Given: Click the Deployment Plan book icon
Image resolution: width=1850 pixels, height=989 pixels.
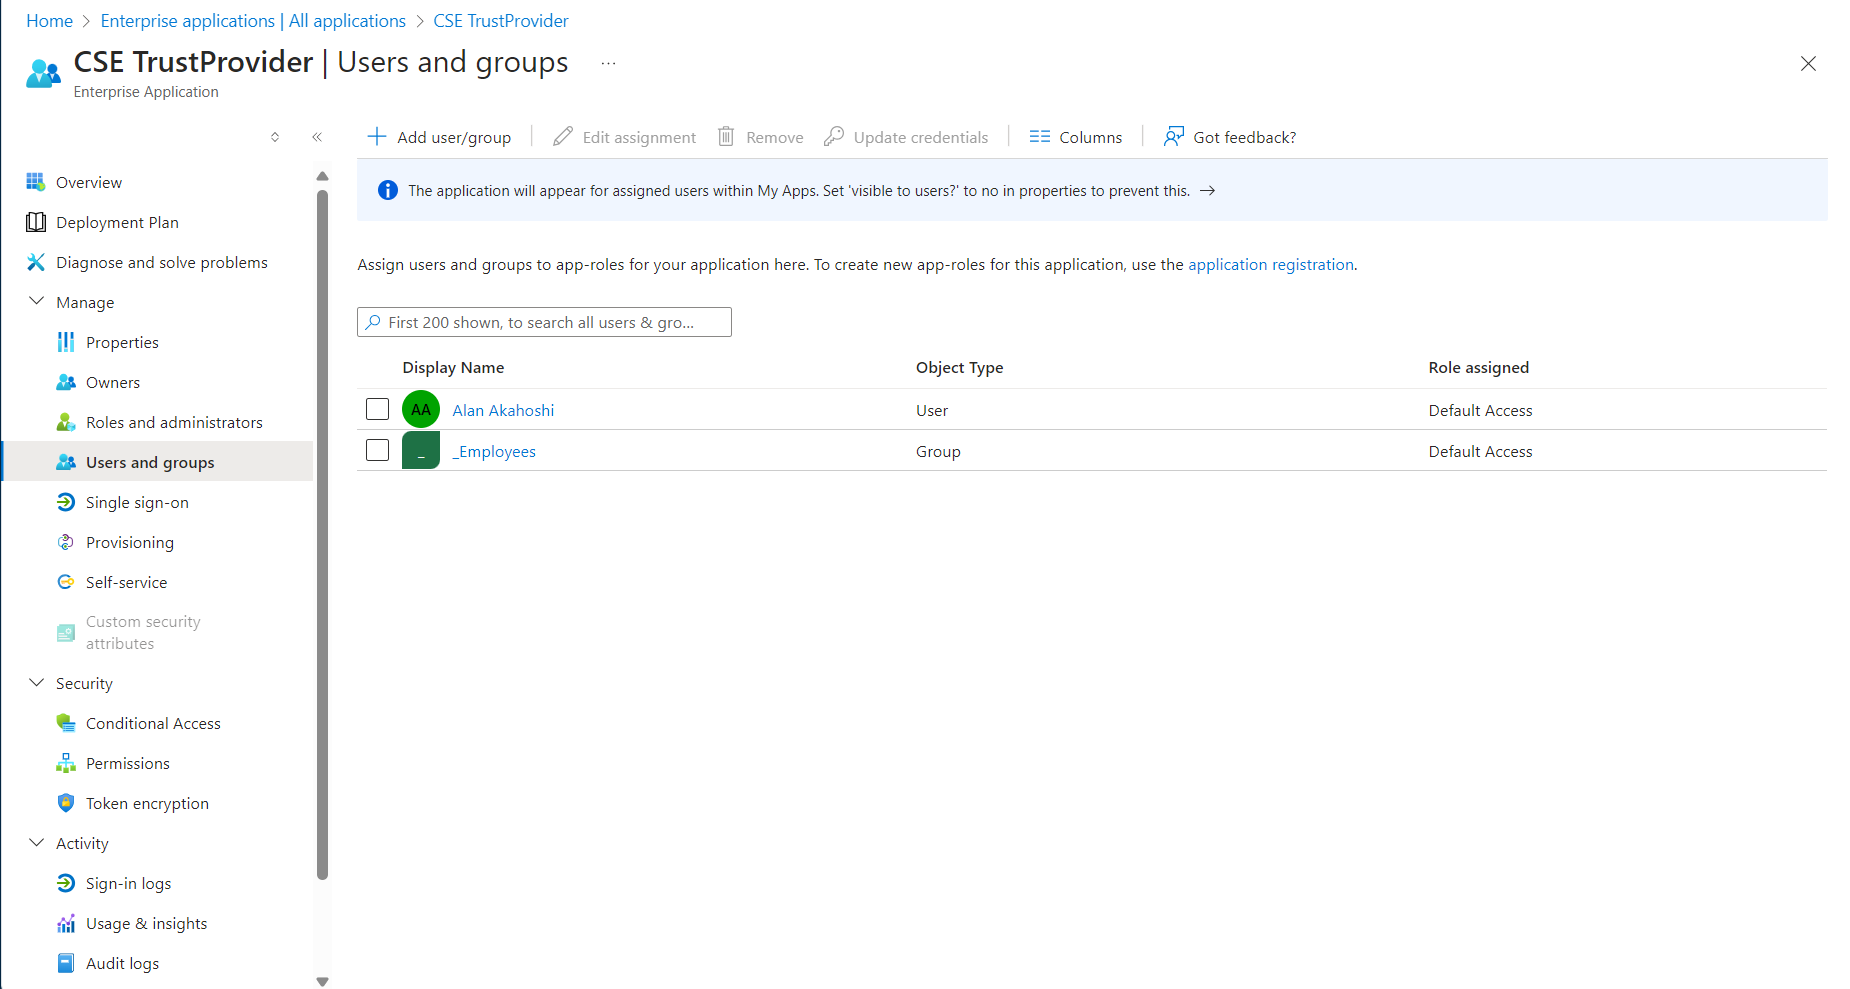Looking at the screenshot, I should (36, 222).
